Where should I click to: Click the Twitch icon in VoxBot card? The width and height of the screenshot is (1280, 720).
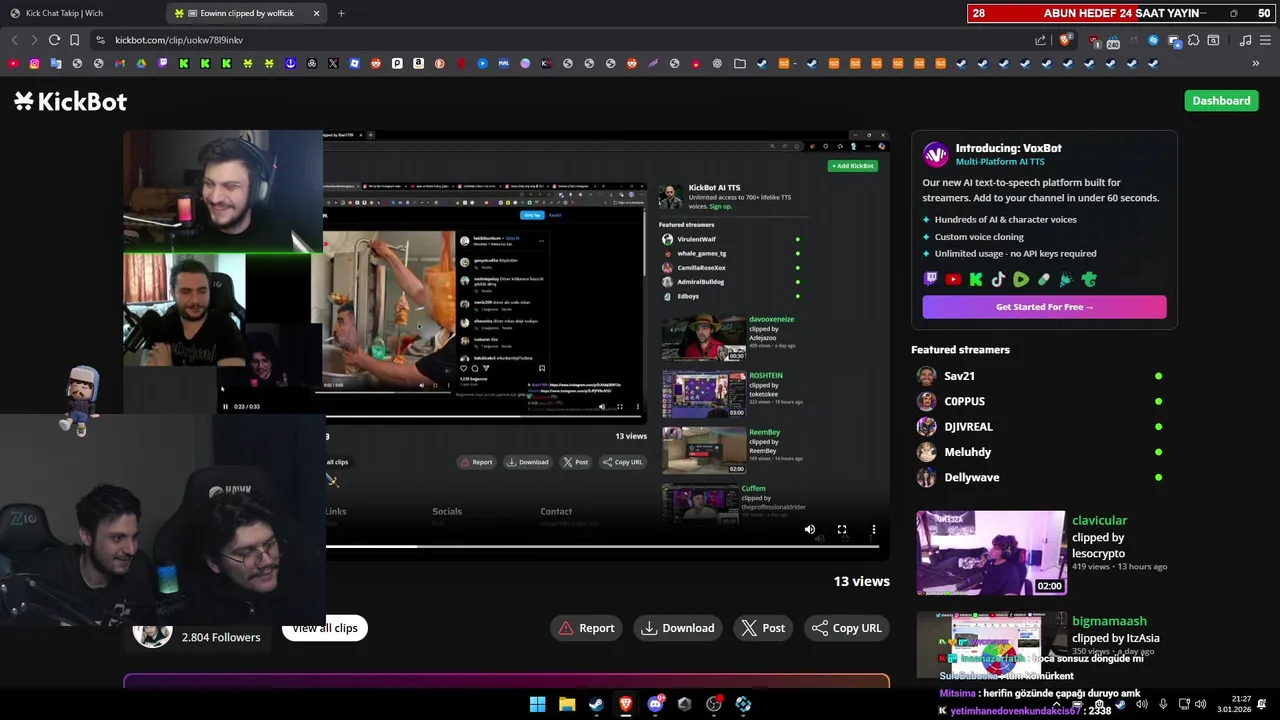[931, 280]
